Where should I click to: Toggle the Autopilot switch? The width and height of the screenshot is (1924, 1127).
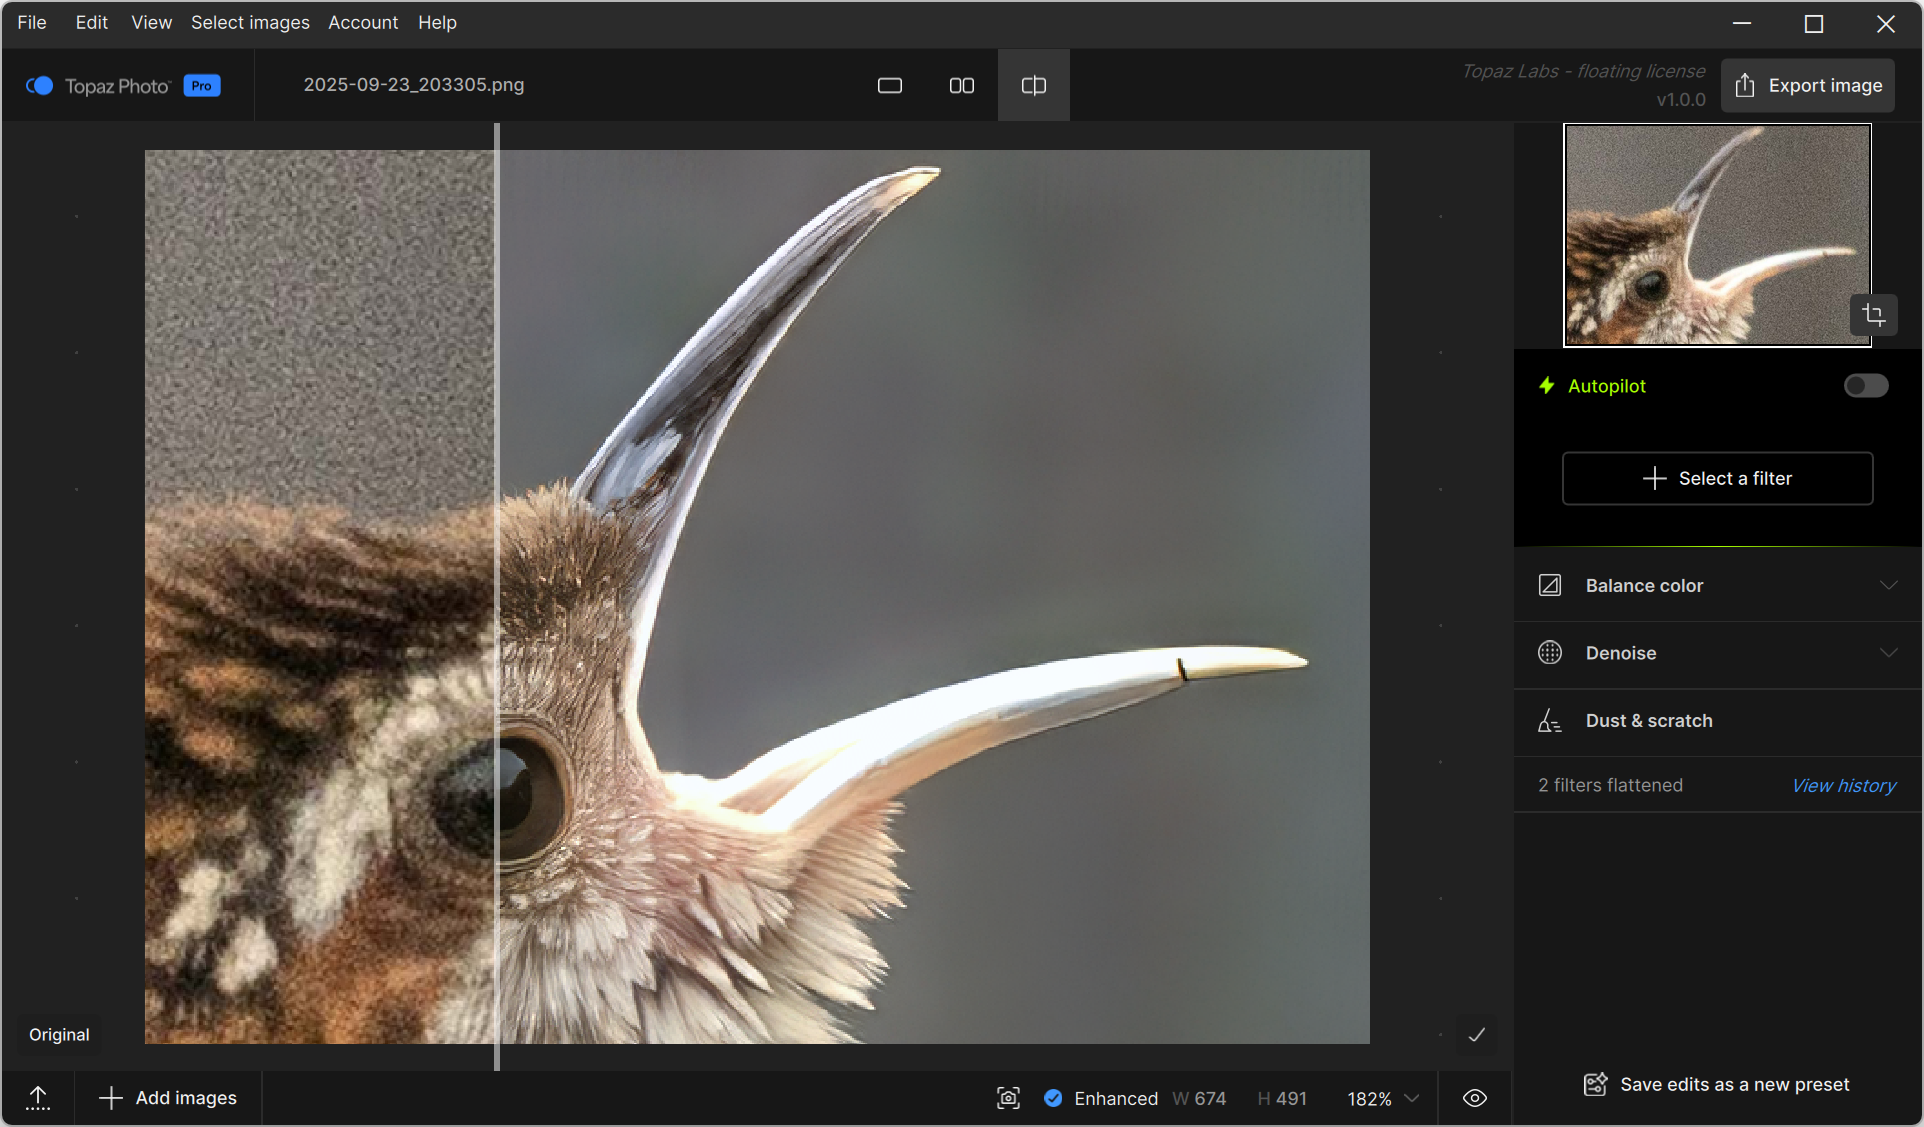[x=1865, y=386]
